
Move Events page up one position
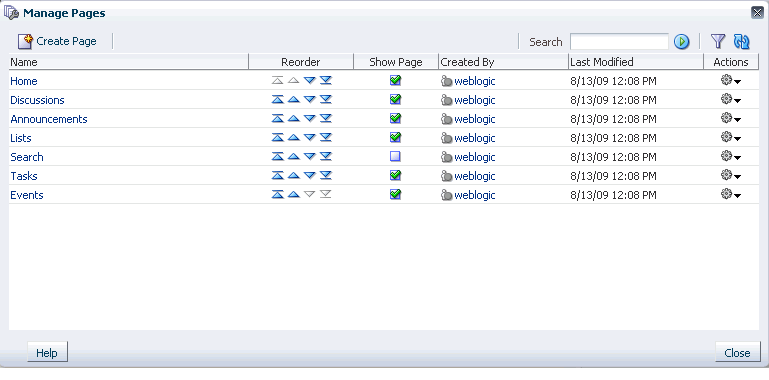[293, 195]
